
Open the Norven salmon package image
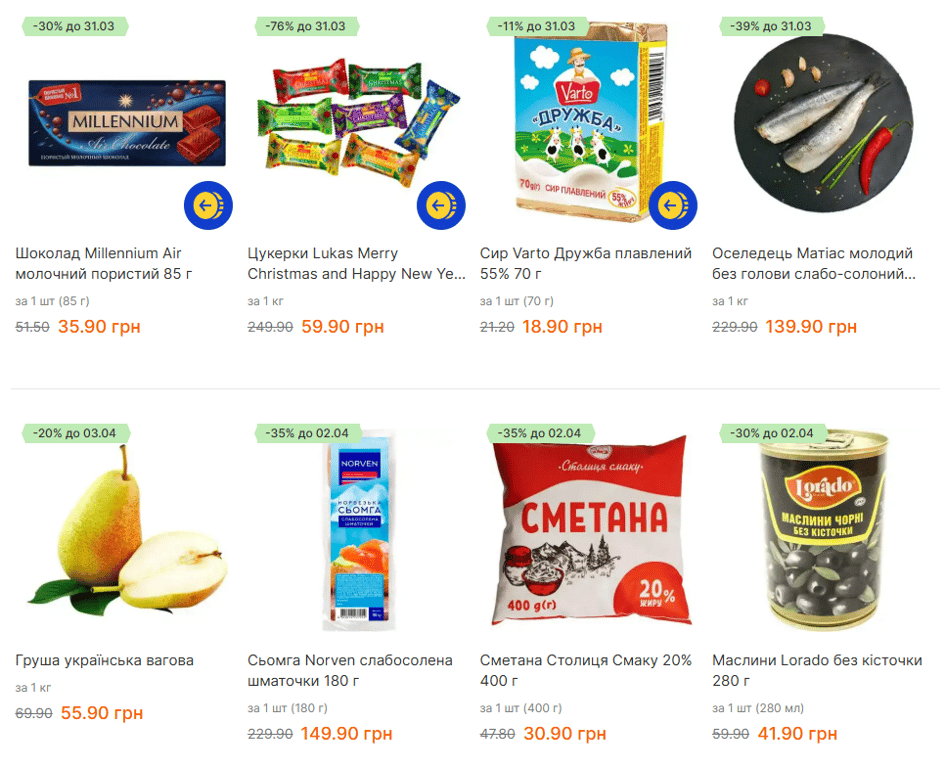click(359, 530)
